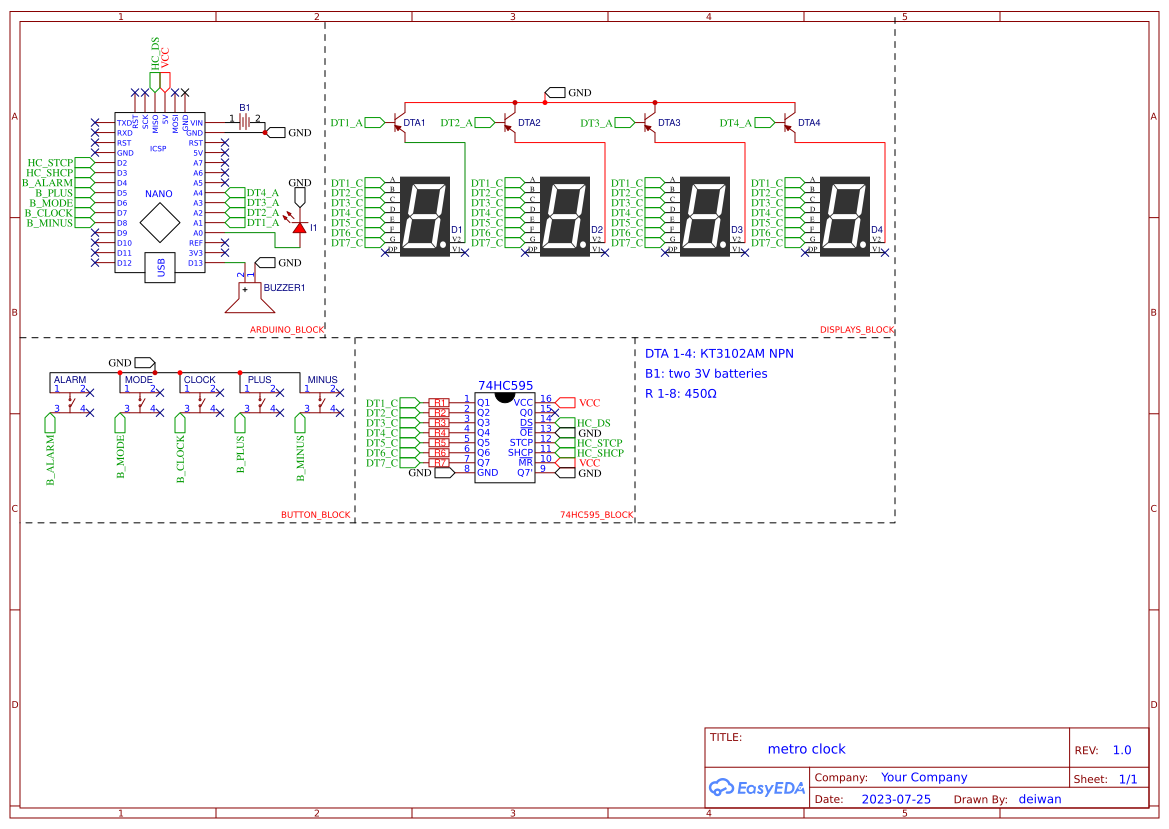Click the 74HC595 part name label
This screenshot has width=1169, height=829.
tap(505, 385)
